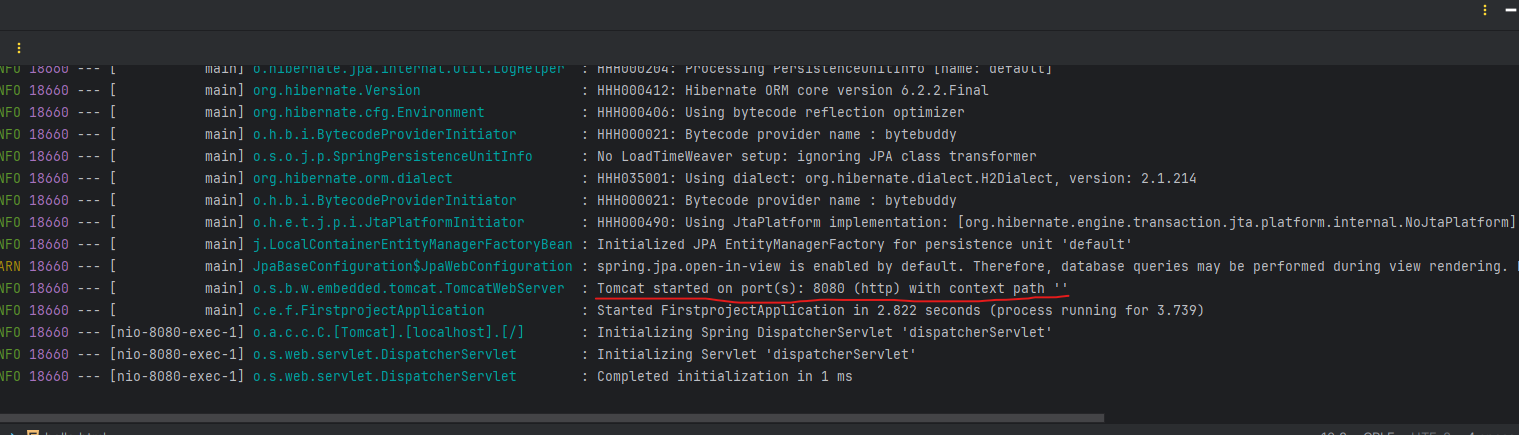Click the 'Started FirstprojectApplication in 2.822 seconds' line
Screen dimensions: 1519x435
tap(900, 310)
